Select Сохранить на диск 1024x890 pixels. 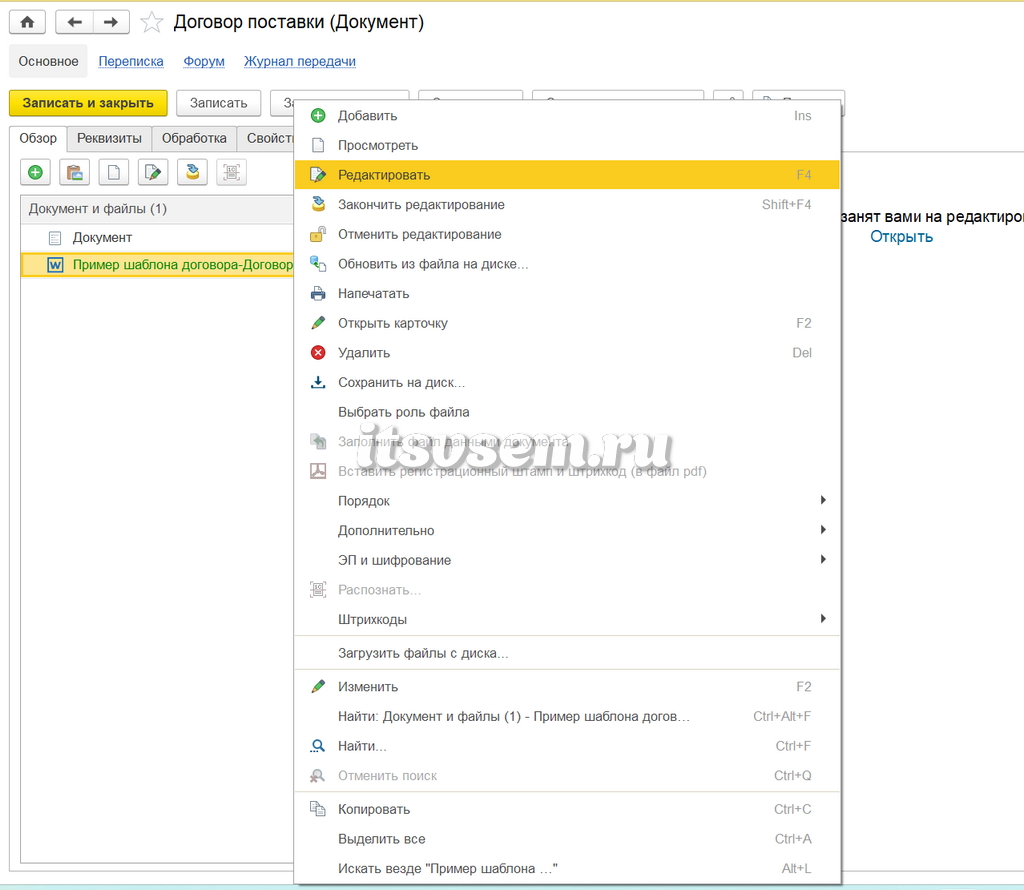click(567, 382)
